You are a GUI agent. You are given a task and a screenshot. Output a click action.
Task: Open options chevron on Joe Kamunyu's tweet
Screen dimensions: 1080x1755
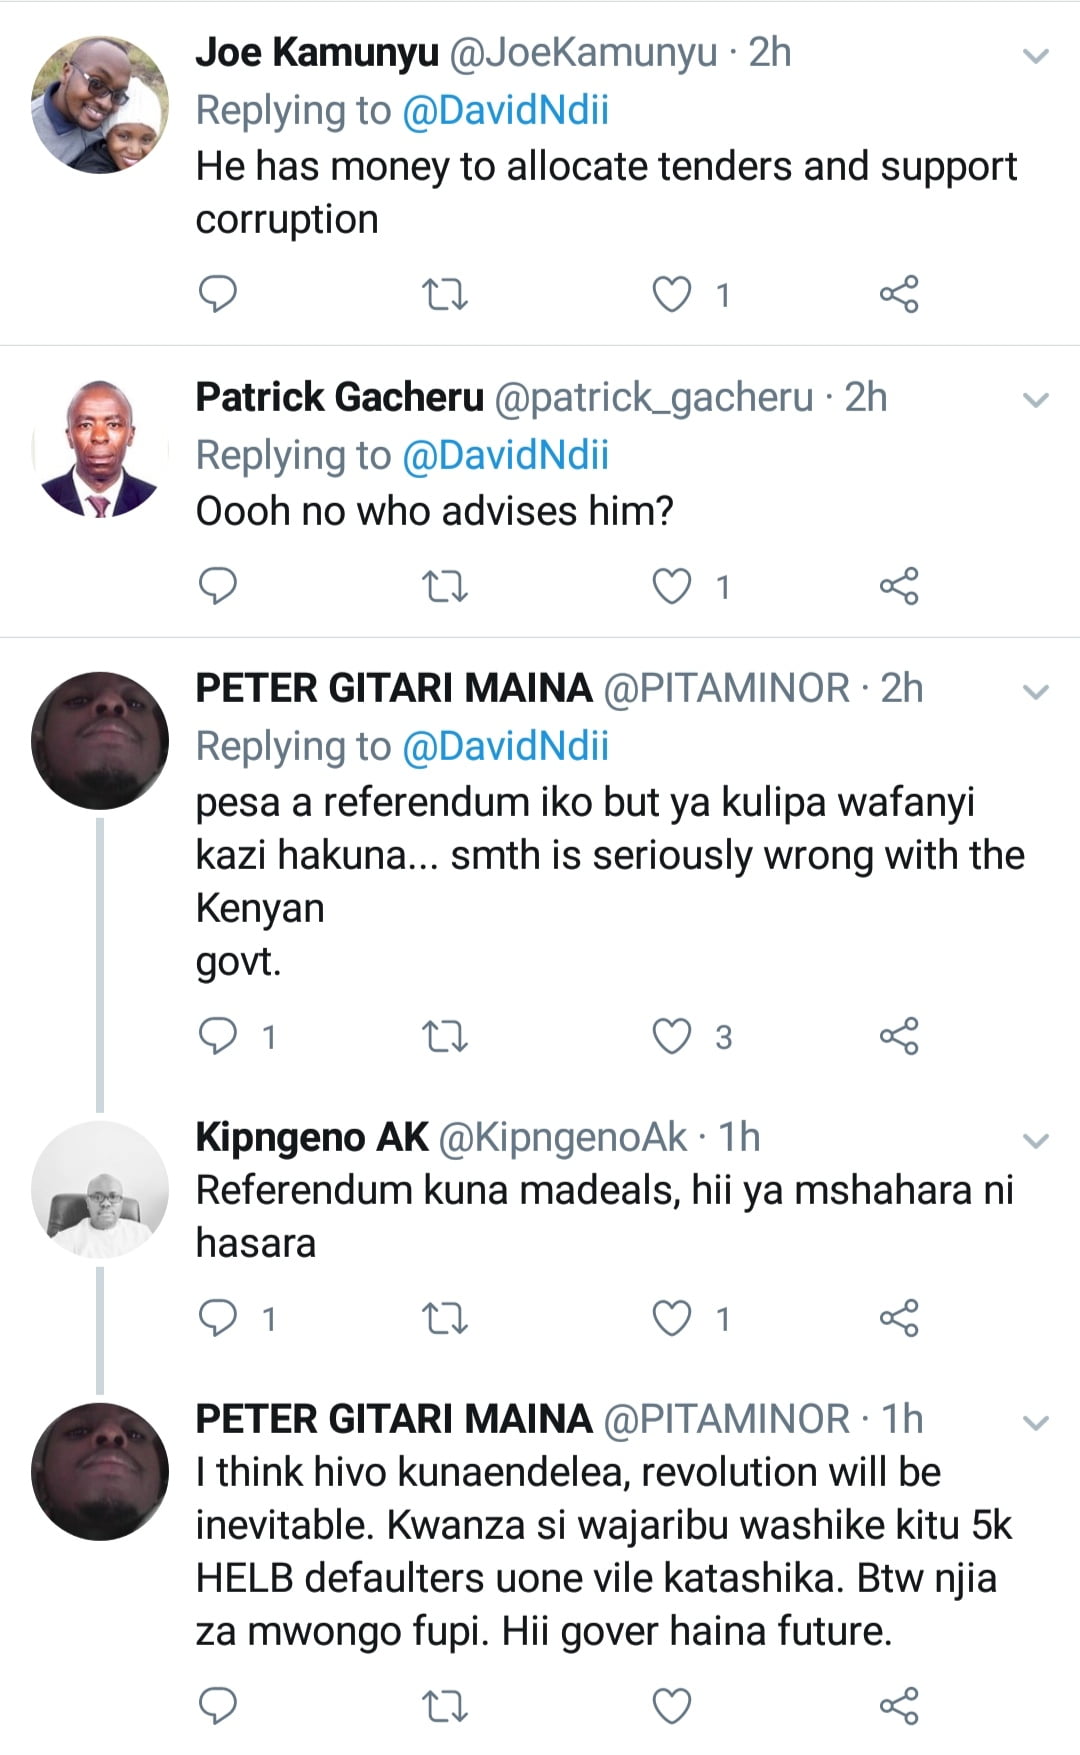(1037, 56)
